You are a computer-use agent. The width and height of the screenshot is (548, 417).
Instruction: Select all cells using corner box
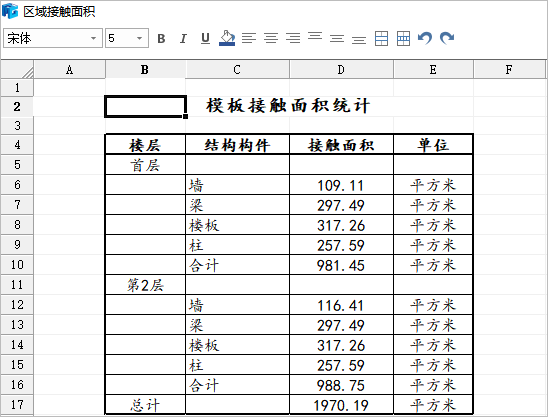[17, 69]
